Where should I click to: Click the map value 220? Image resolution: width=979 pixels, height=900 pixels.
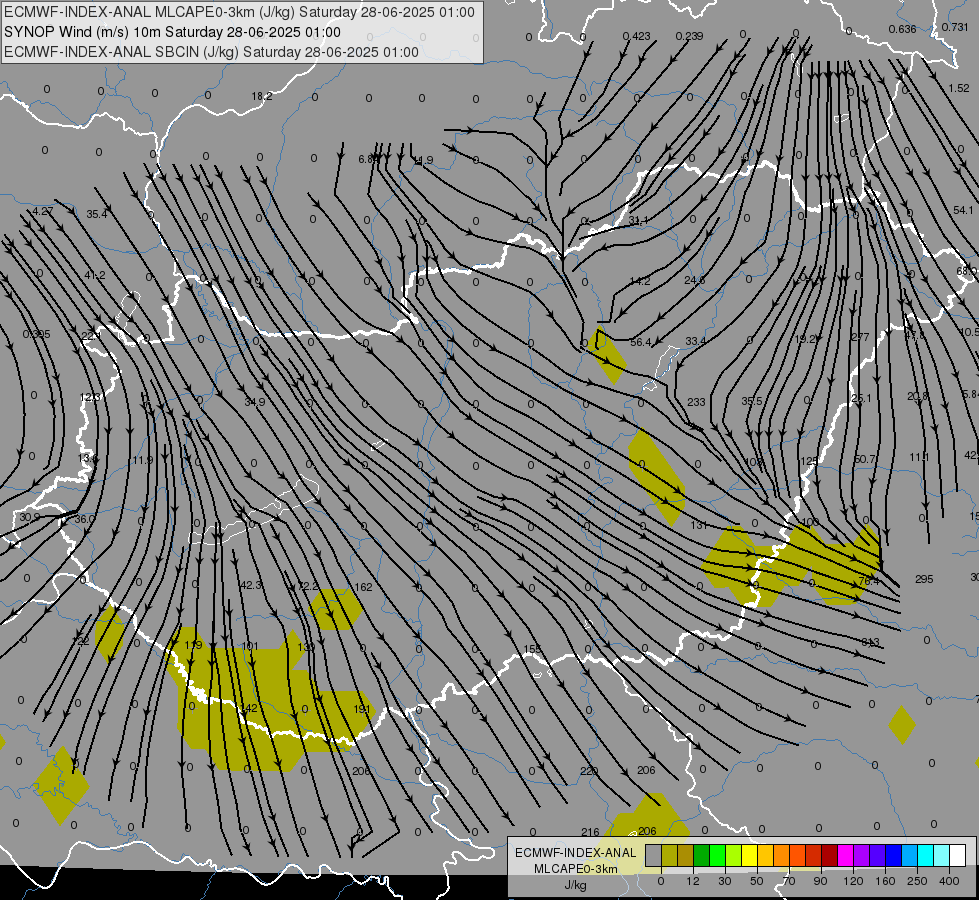589,771
